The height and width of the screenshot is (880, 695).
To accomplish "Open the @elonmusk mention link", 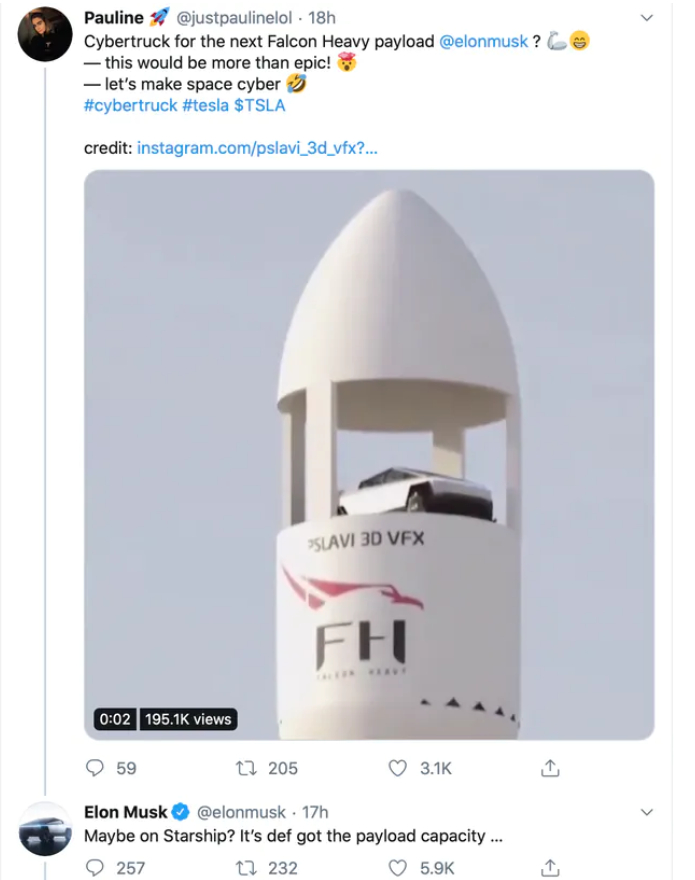I will pos(483,41).
